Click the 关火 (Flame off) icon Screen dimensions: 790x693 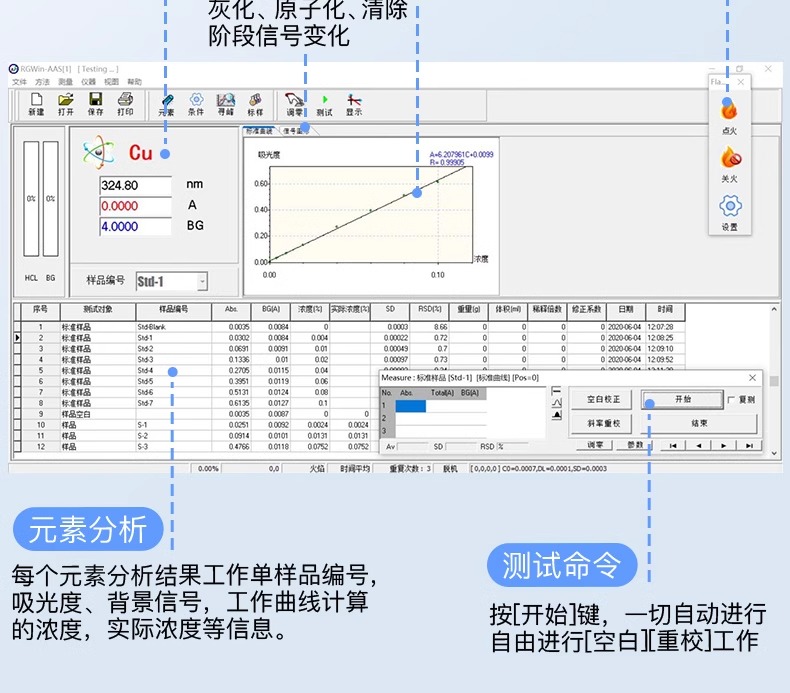[x=729, y=158]
